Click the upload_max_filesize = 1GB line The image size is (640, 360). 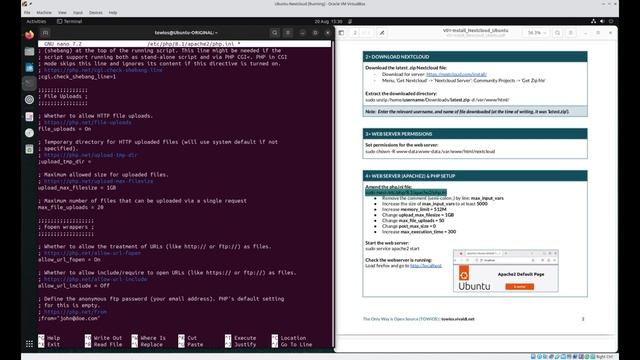(77, 188)
